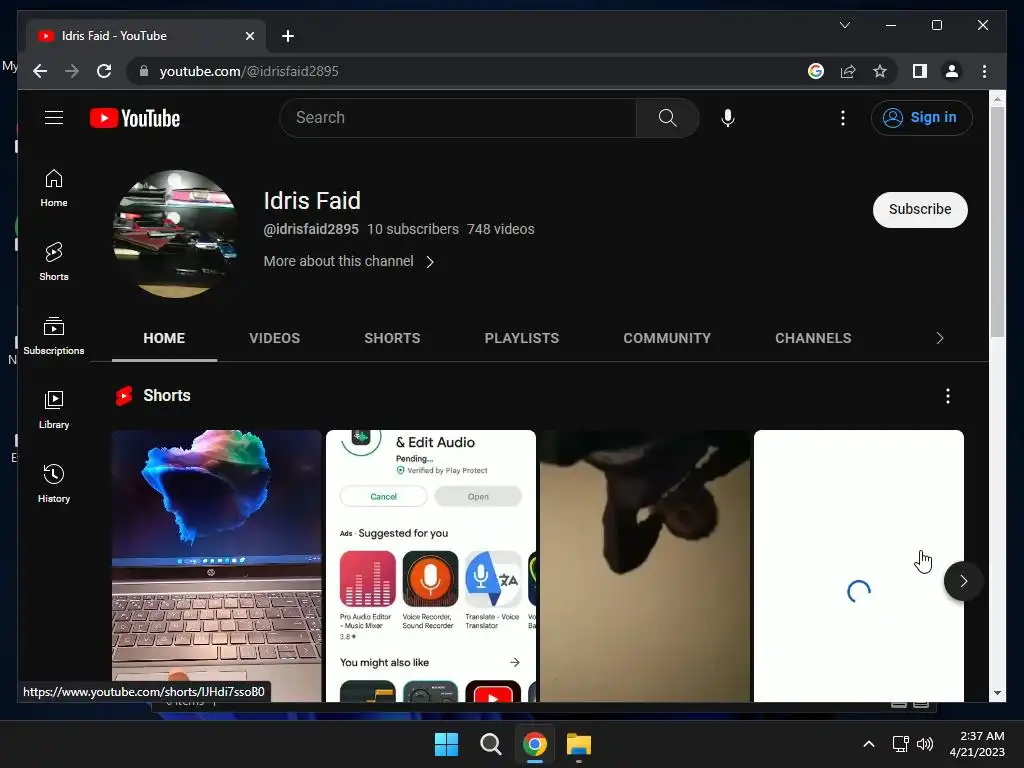1024x768 pixels.
Task: Show next Shorts with arrow button
Action: click(x=963, y=581)
